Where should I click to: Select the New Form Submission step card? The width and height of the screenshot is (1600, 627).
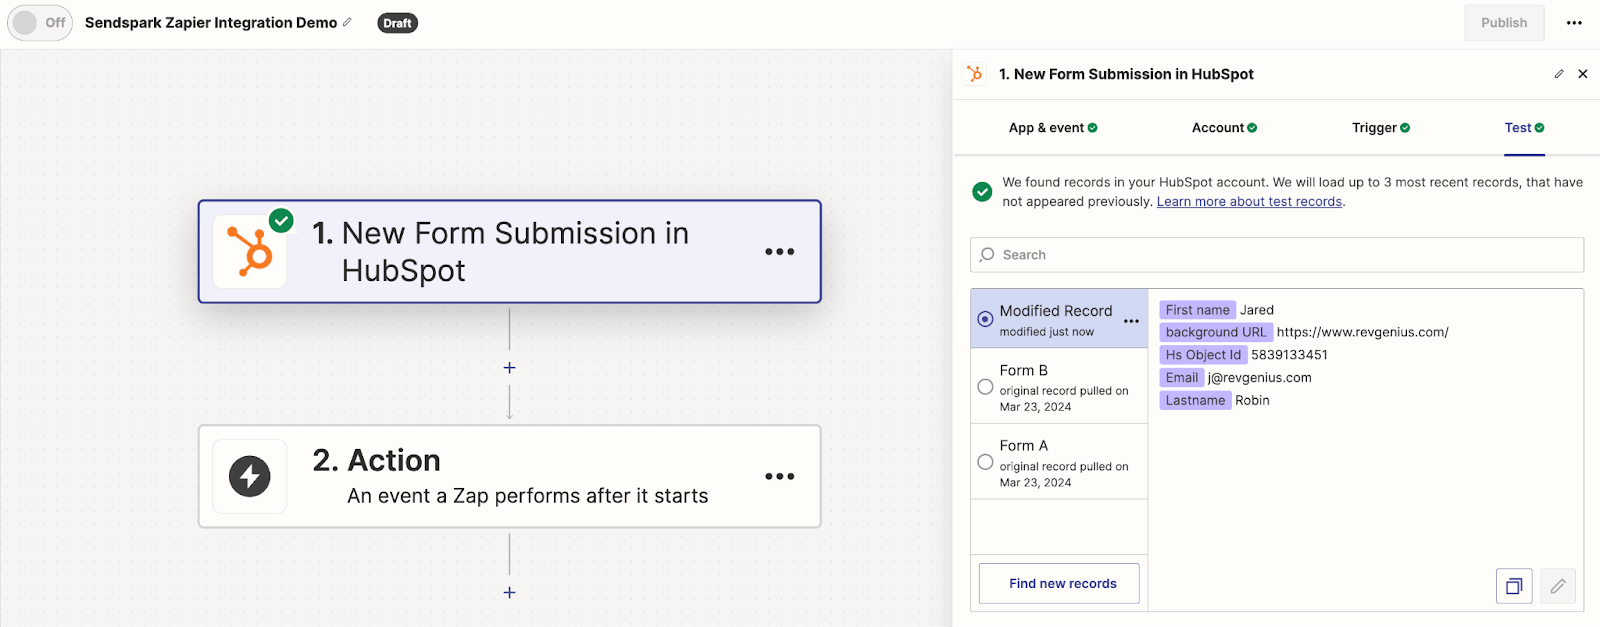click(x=510, y=252)
